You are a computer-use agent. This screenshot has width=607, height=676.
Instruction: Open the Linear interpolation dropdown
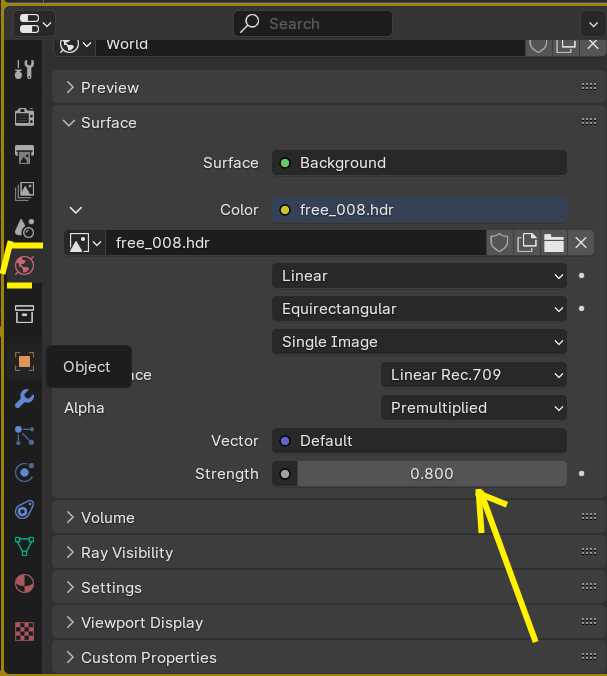[x=418, y=276]
